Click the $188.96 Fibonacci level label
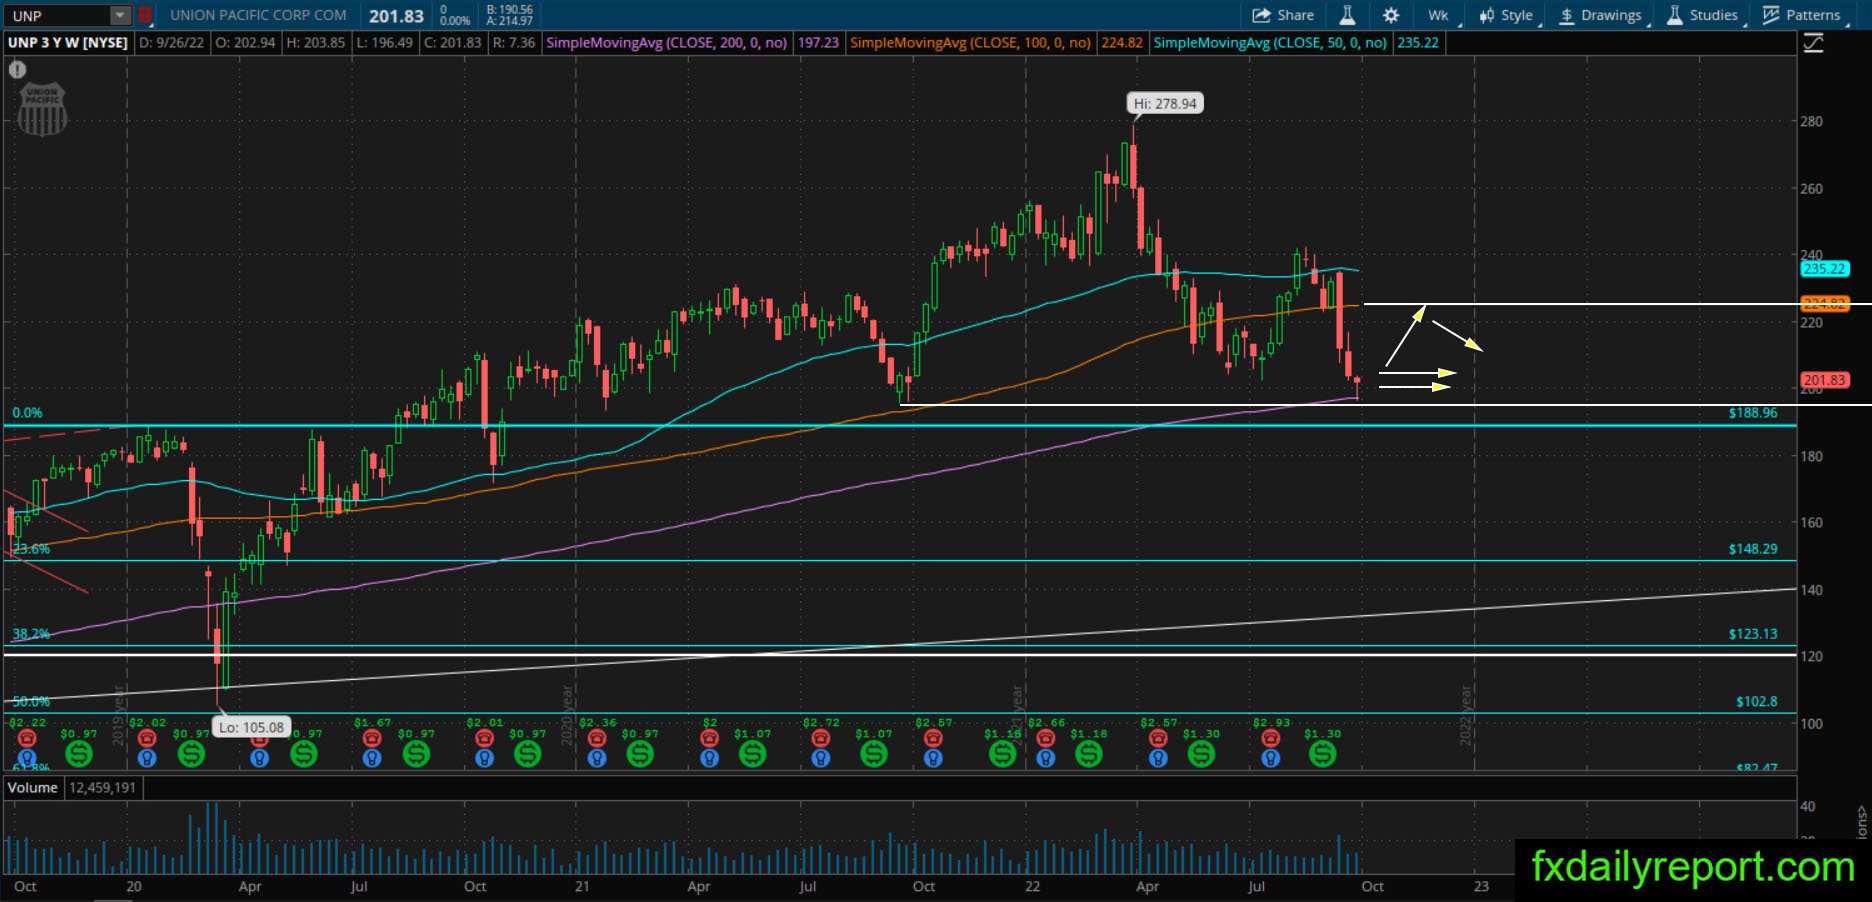This screenshot has width=1872, height=902. tap(1753, 413)
